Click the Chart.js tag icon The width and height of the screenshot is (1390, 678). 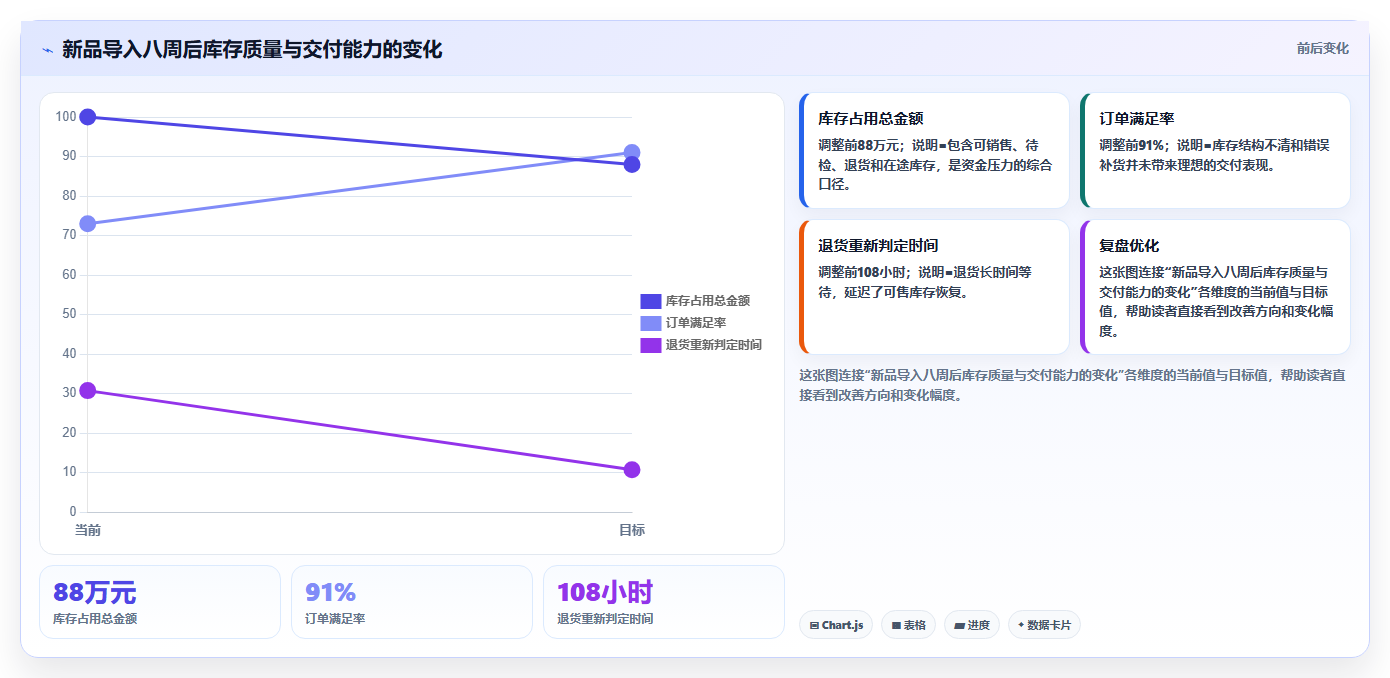814,626
